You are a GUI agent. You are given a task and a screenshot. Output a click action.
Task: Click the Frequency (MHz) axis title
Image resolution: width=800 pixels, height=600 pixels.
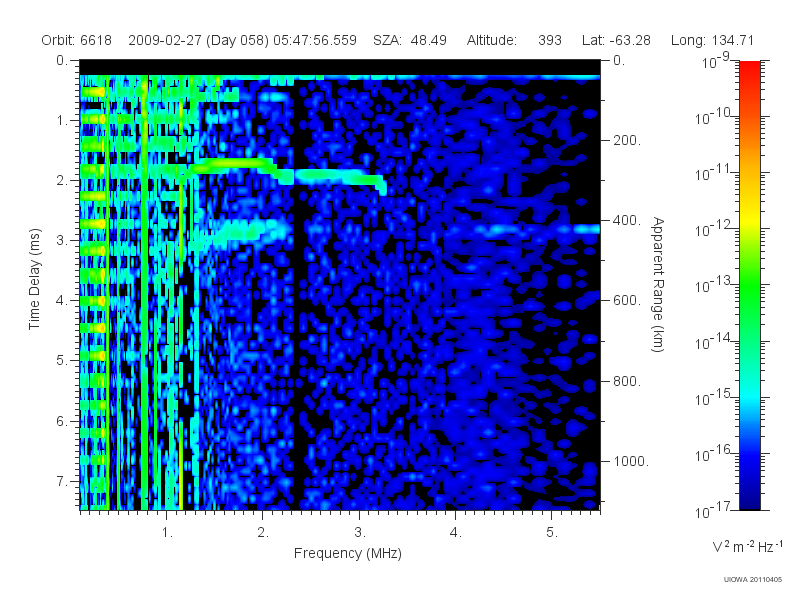coord(347,554)
